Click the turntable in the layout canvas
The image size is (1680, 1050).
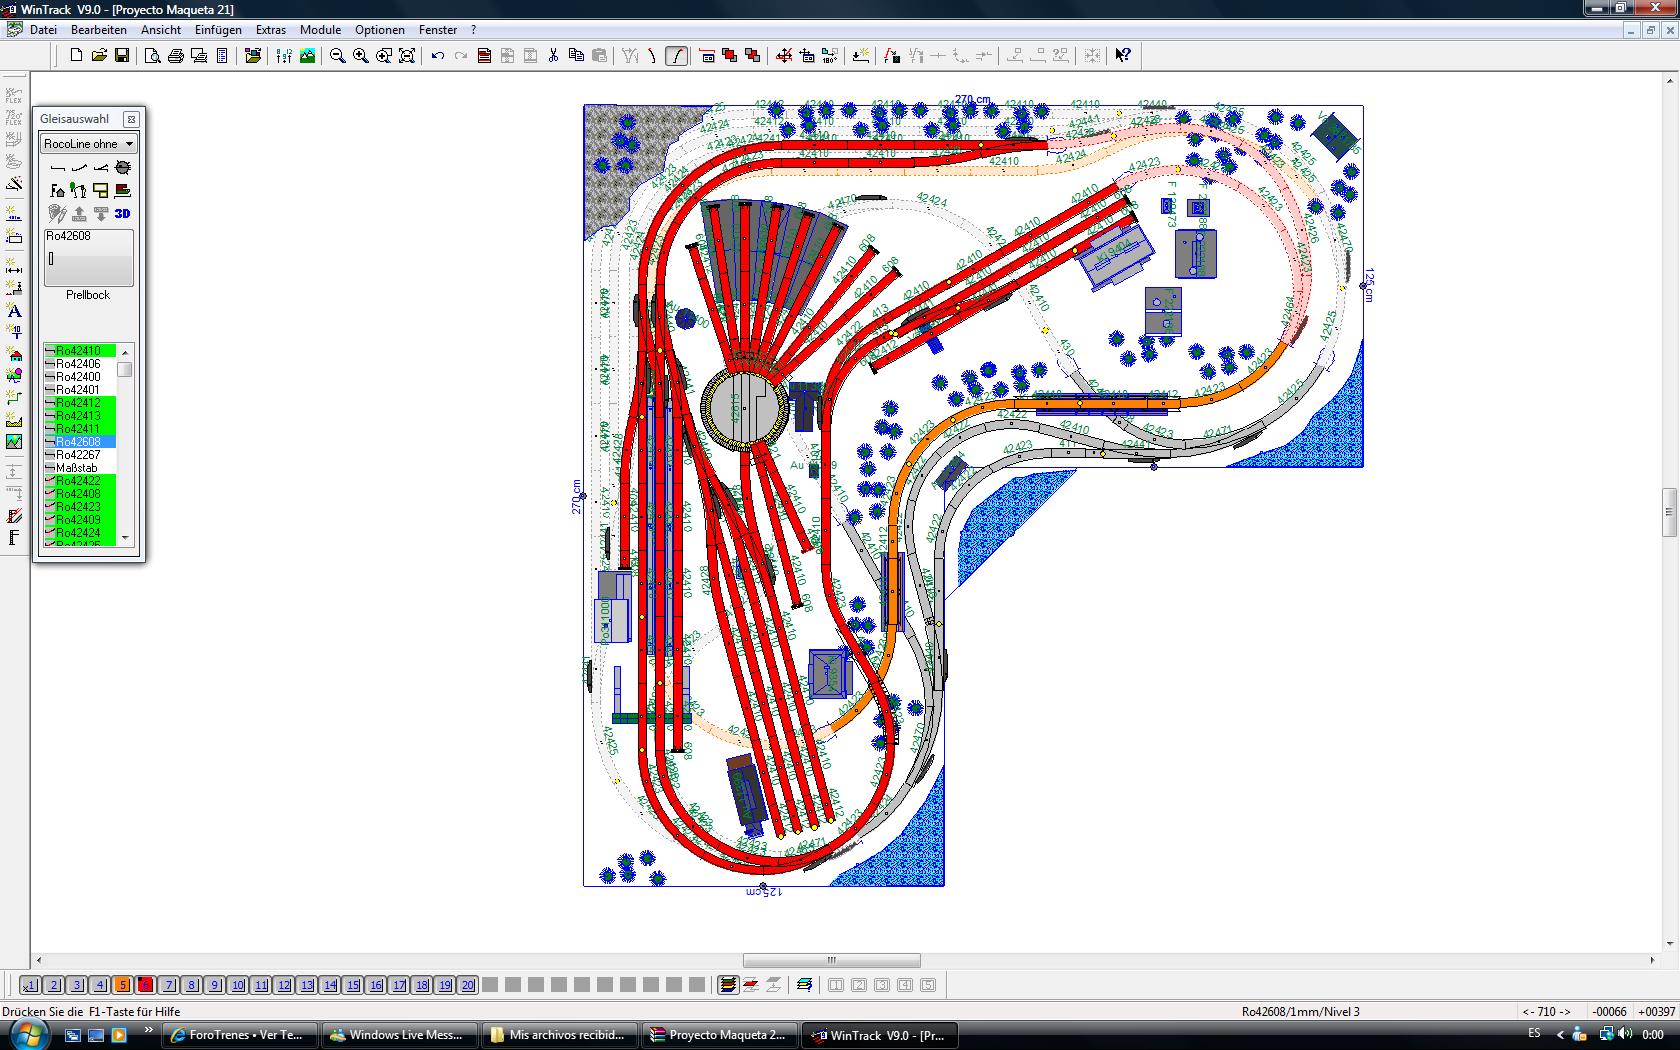(x=745, y=408)
